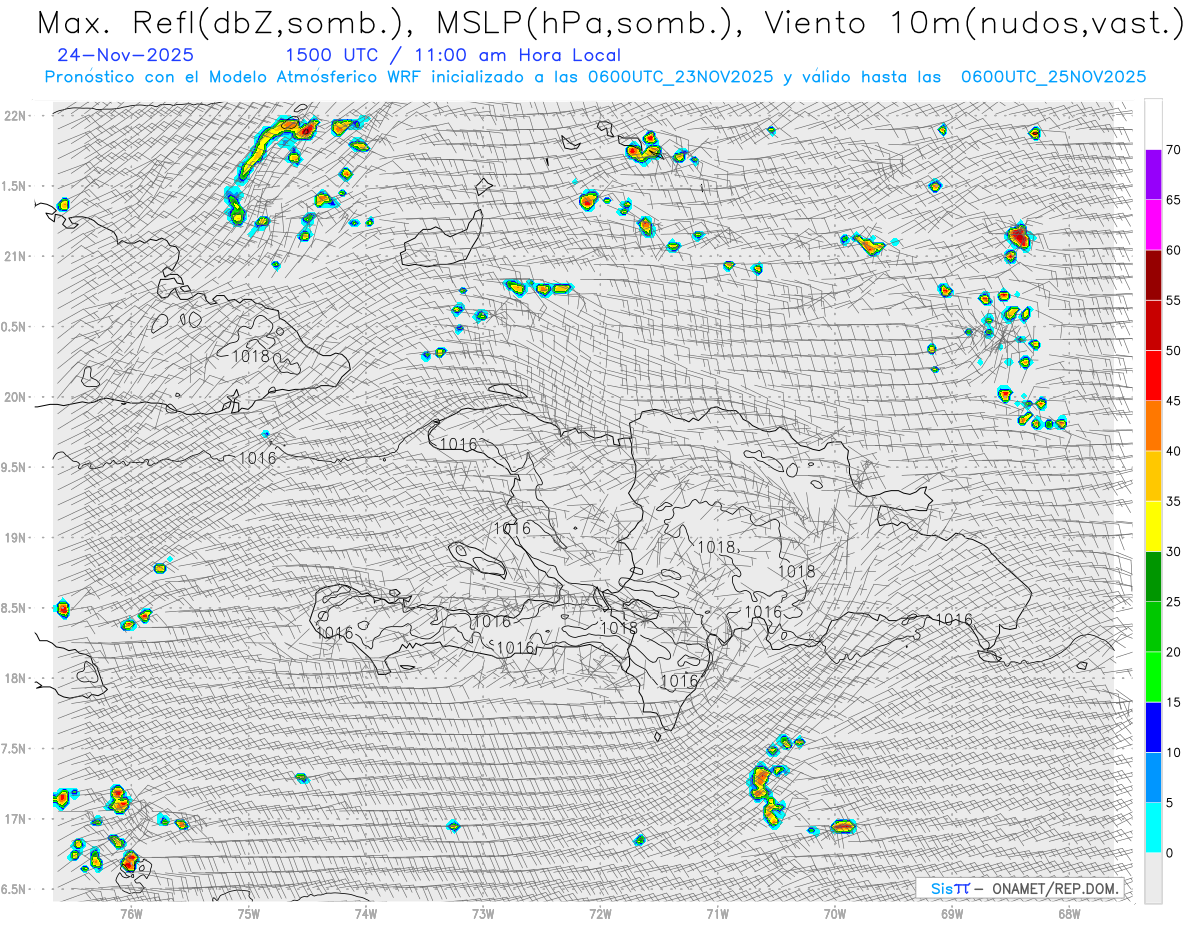The image size is (1200, 927).
Task: Click the "55" colorbar scale label
Action: 1174,300
